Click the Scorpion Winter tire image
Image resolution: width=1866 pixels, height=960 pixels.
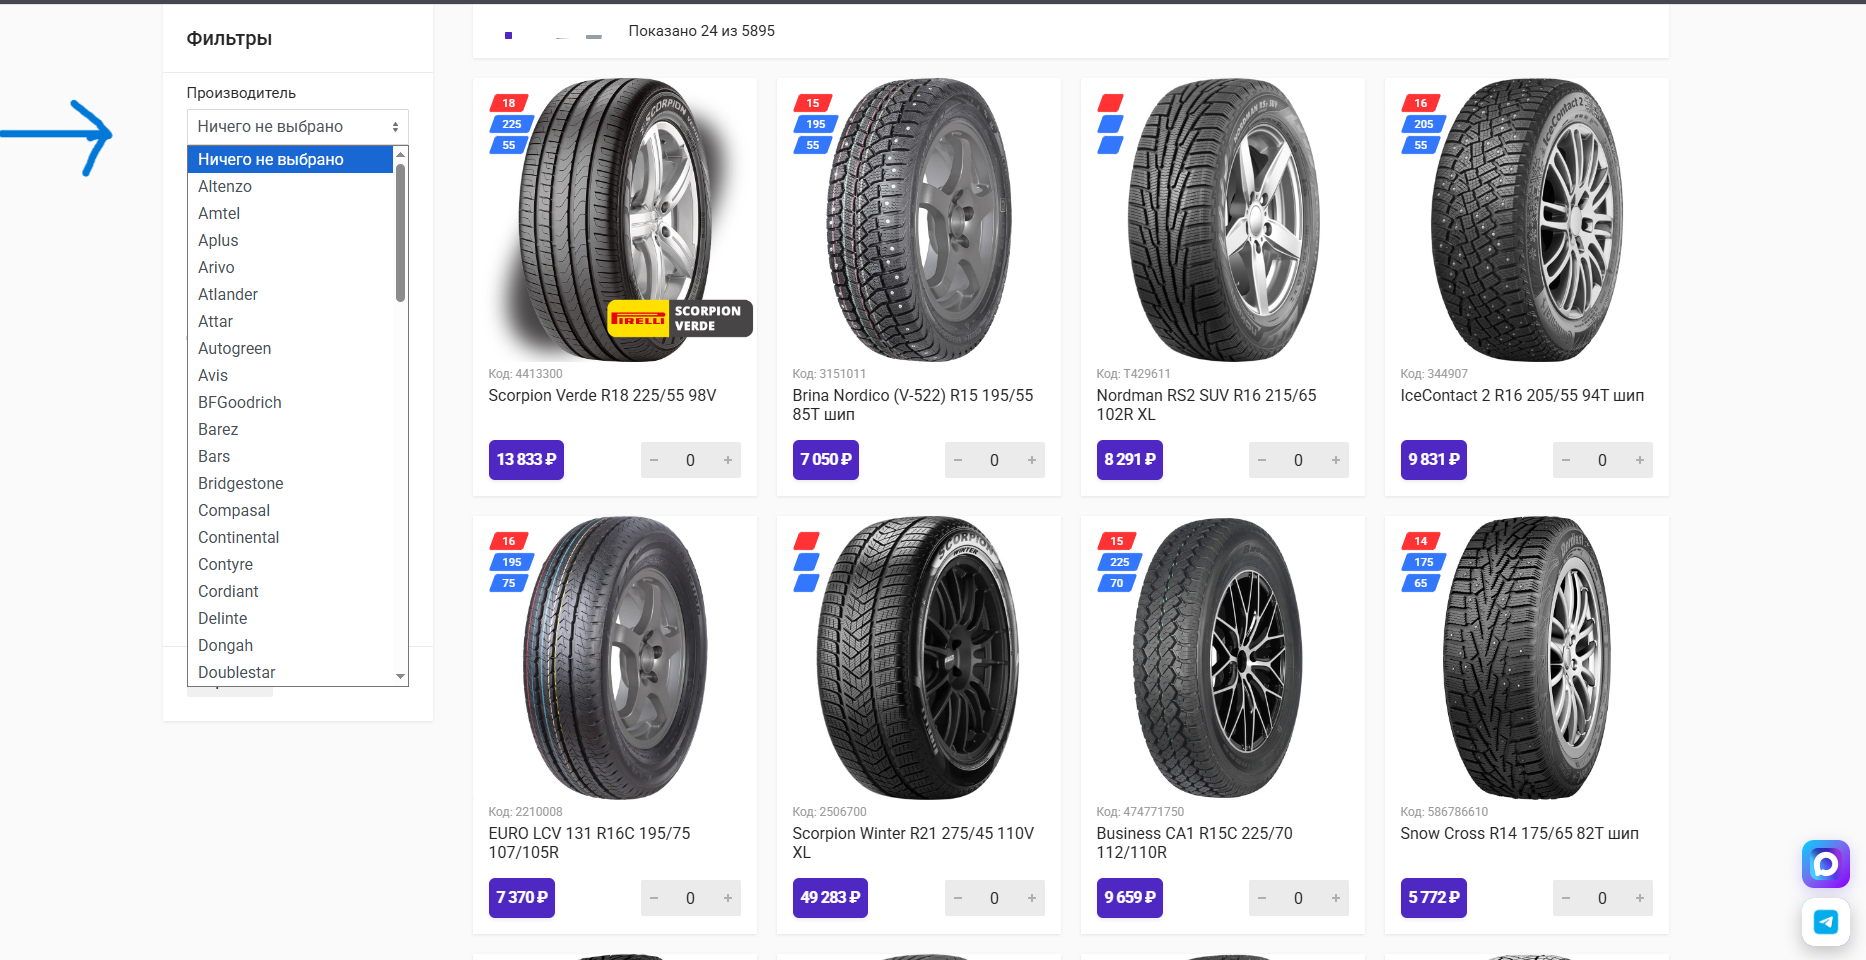tap(917, 657)
